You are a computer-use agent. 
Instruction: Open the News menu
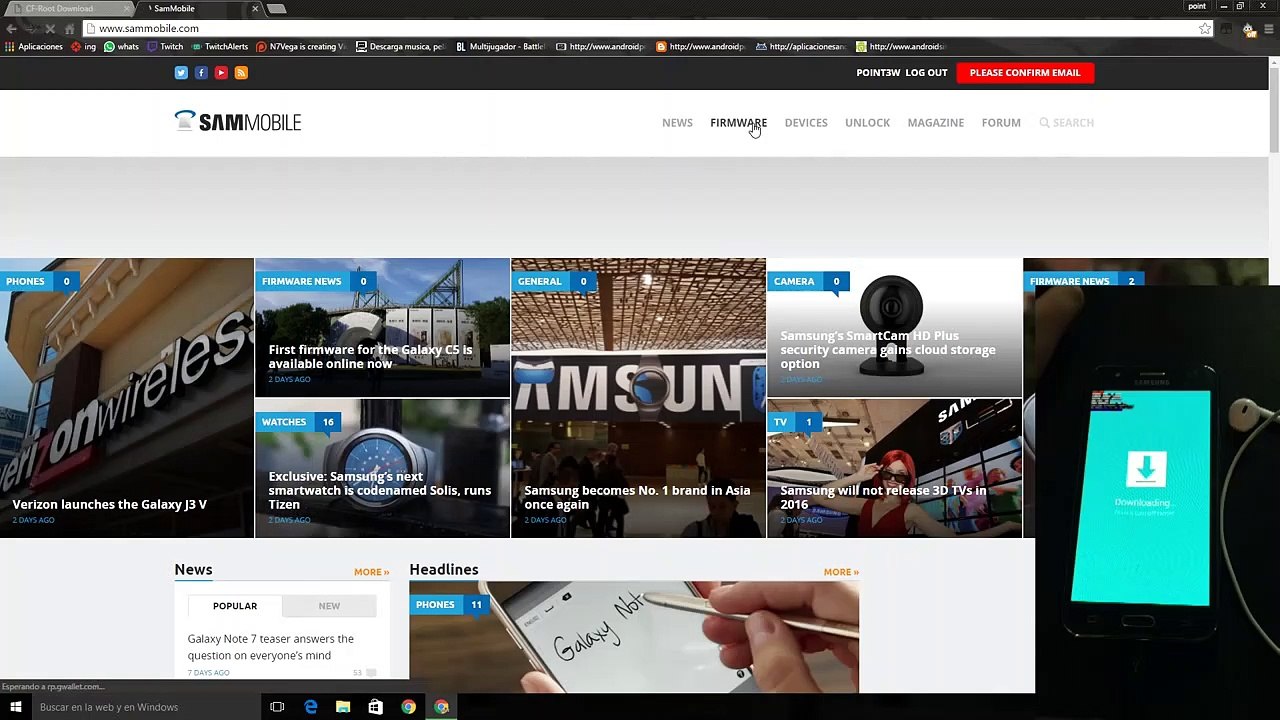[x=677, y=122]
